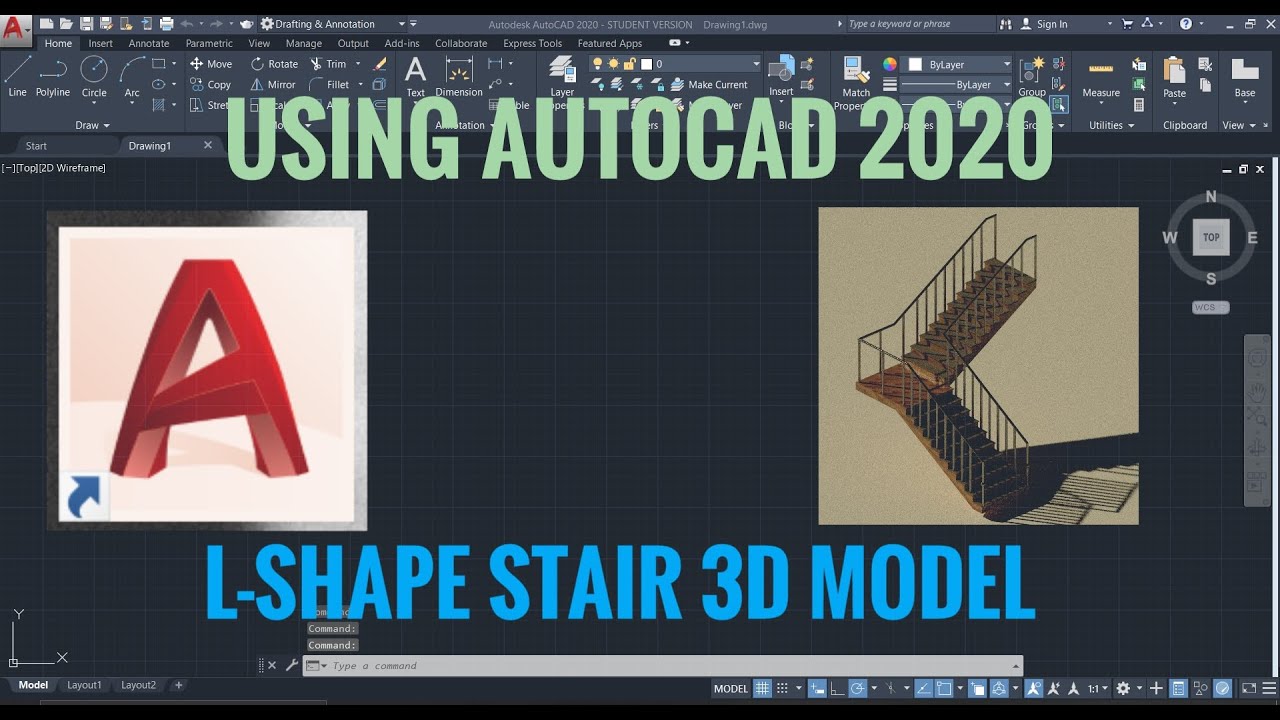Toggle polar tracking in status bar
1280x720 pixels.
[857, 688]
